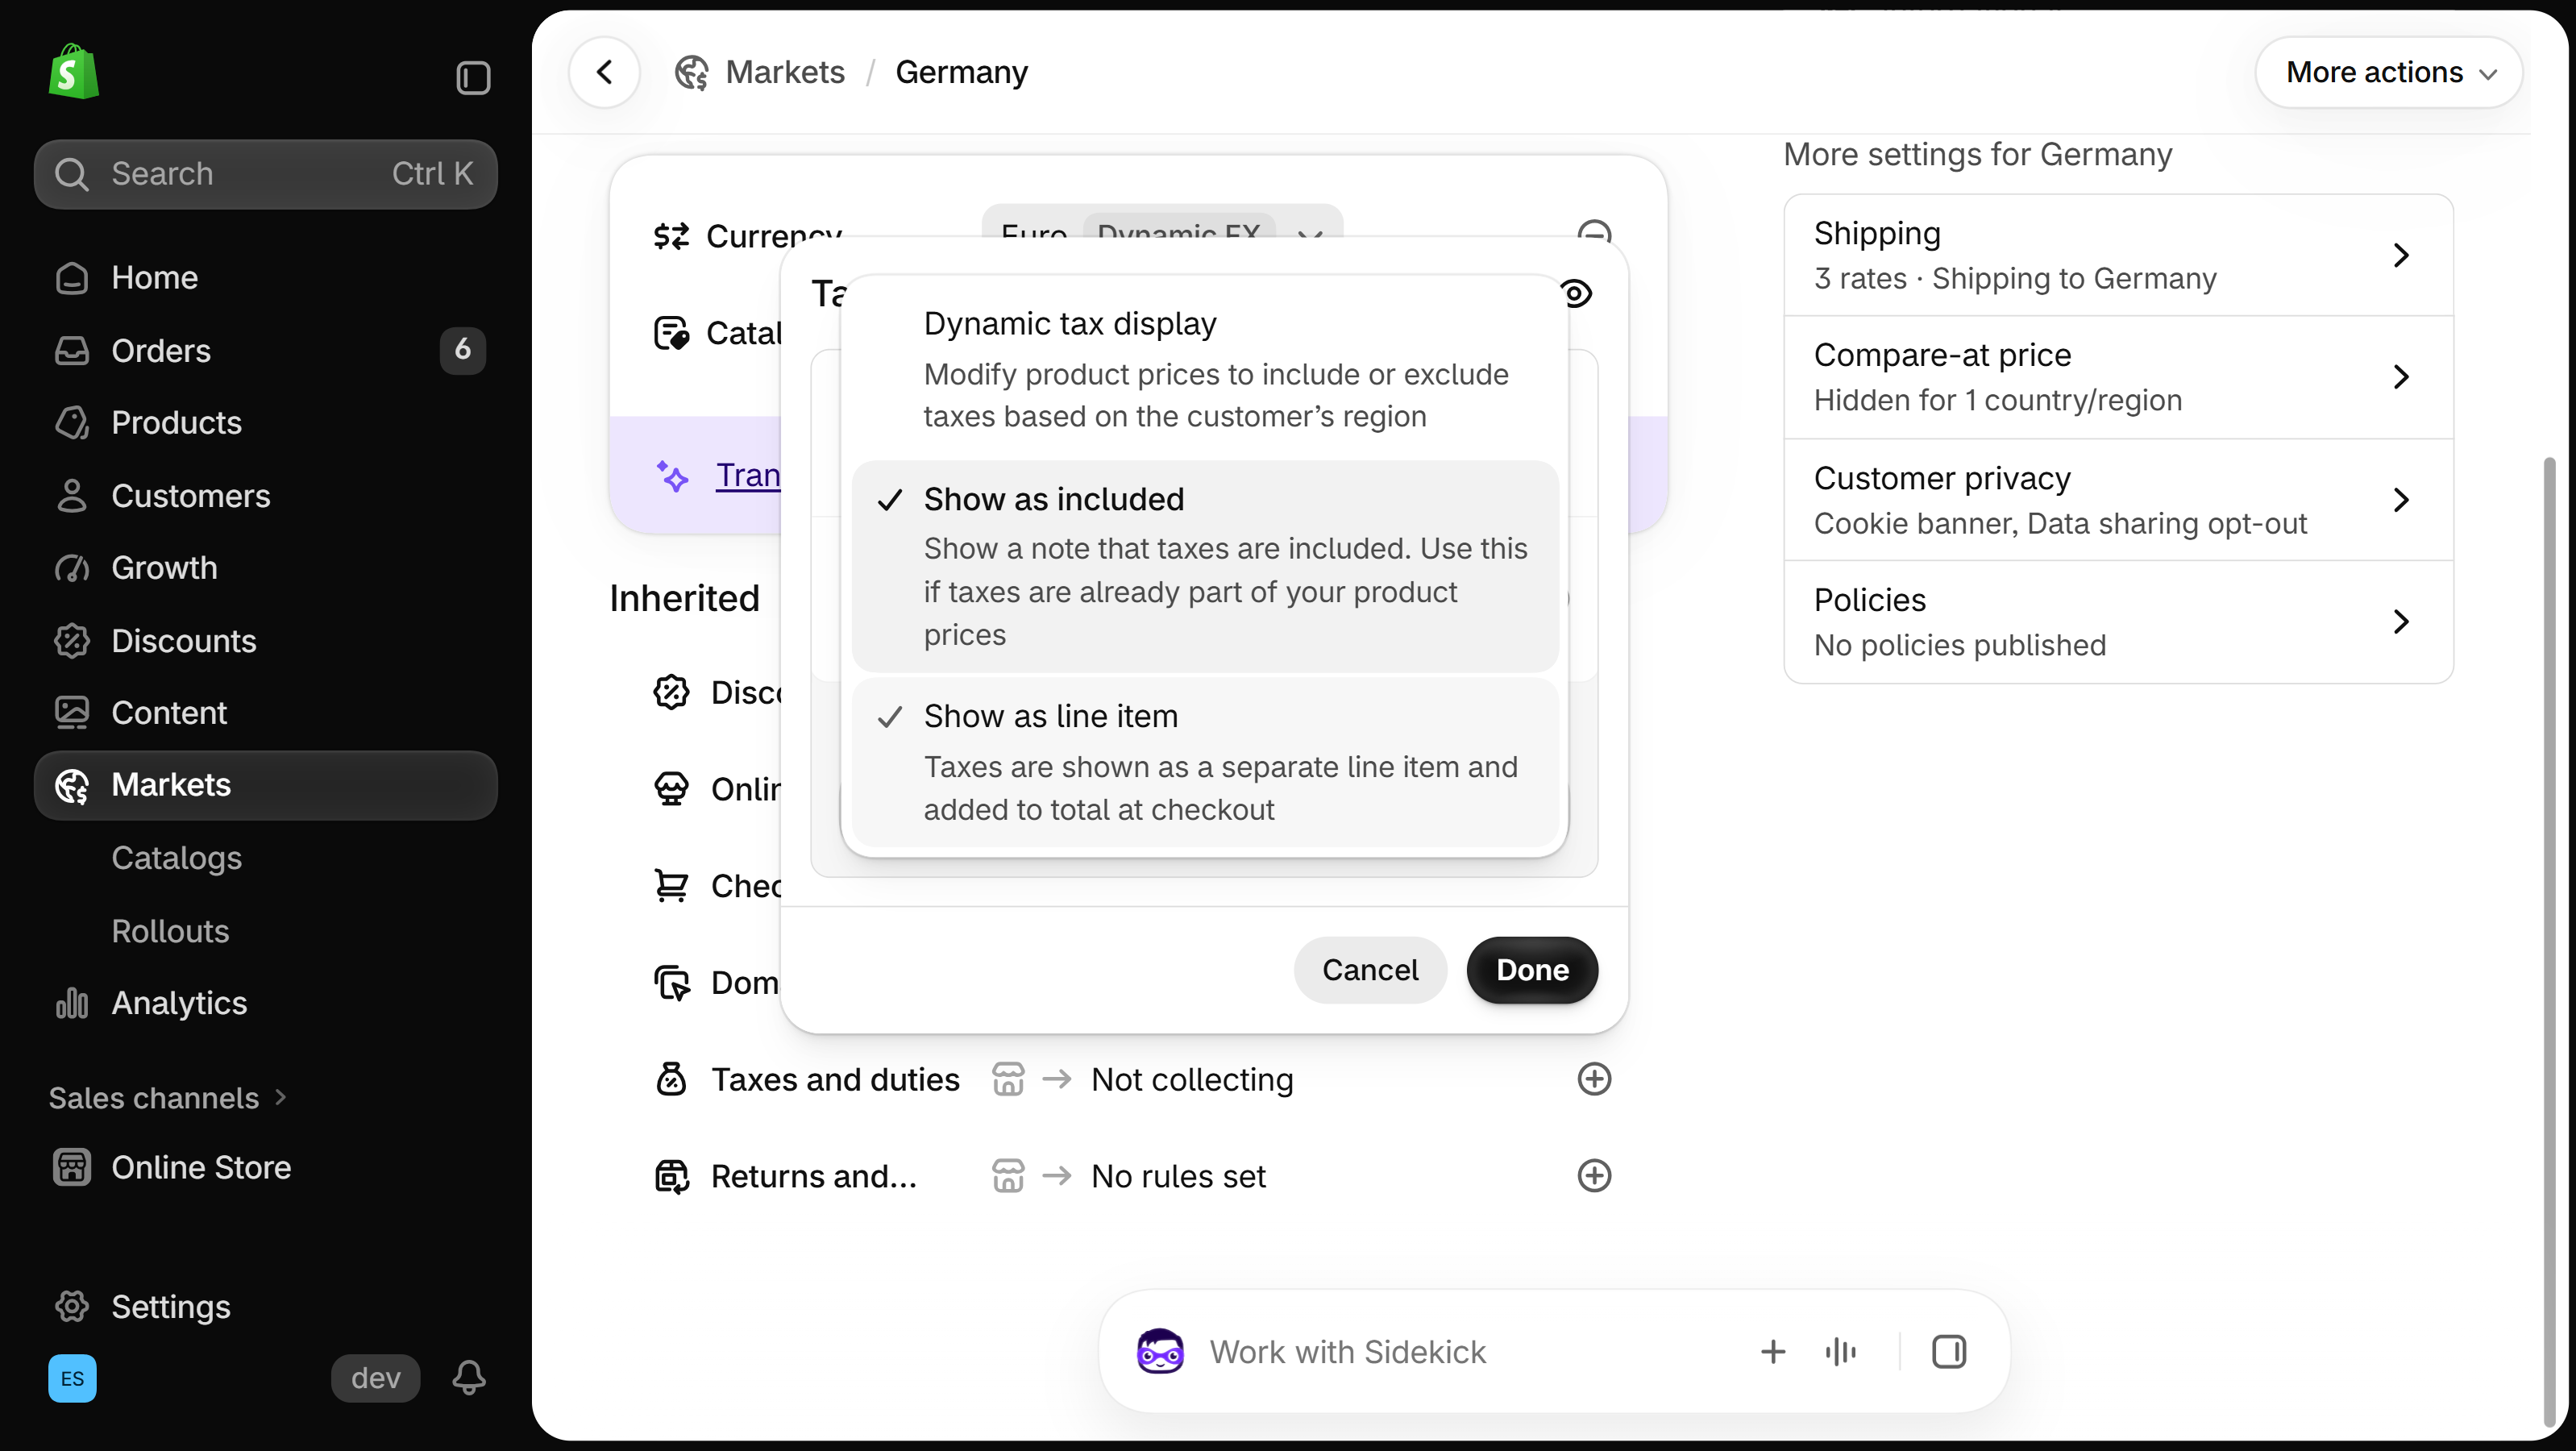Open the More actions dropdown

pos(2388,72)
